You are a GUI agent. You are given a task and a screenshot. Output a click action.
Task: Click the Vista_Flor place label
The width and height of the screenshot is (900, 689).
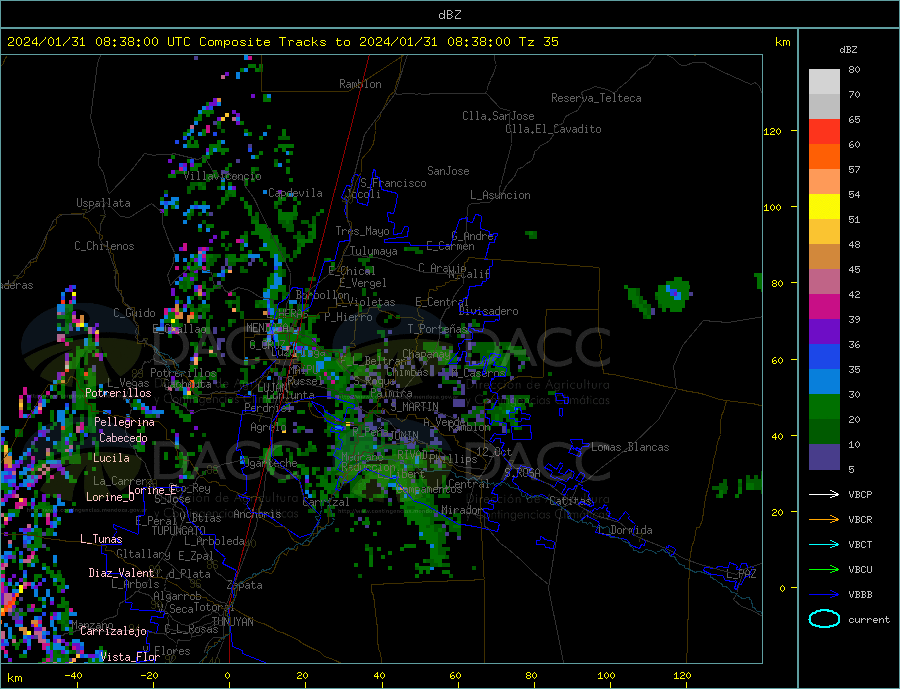[130, 657]
